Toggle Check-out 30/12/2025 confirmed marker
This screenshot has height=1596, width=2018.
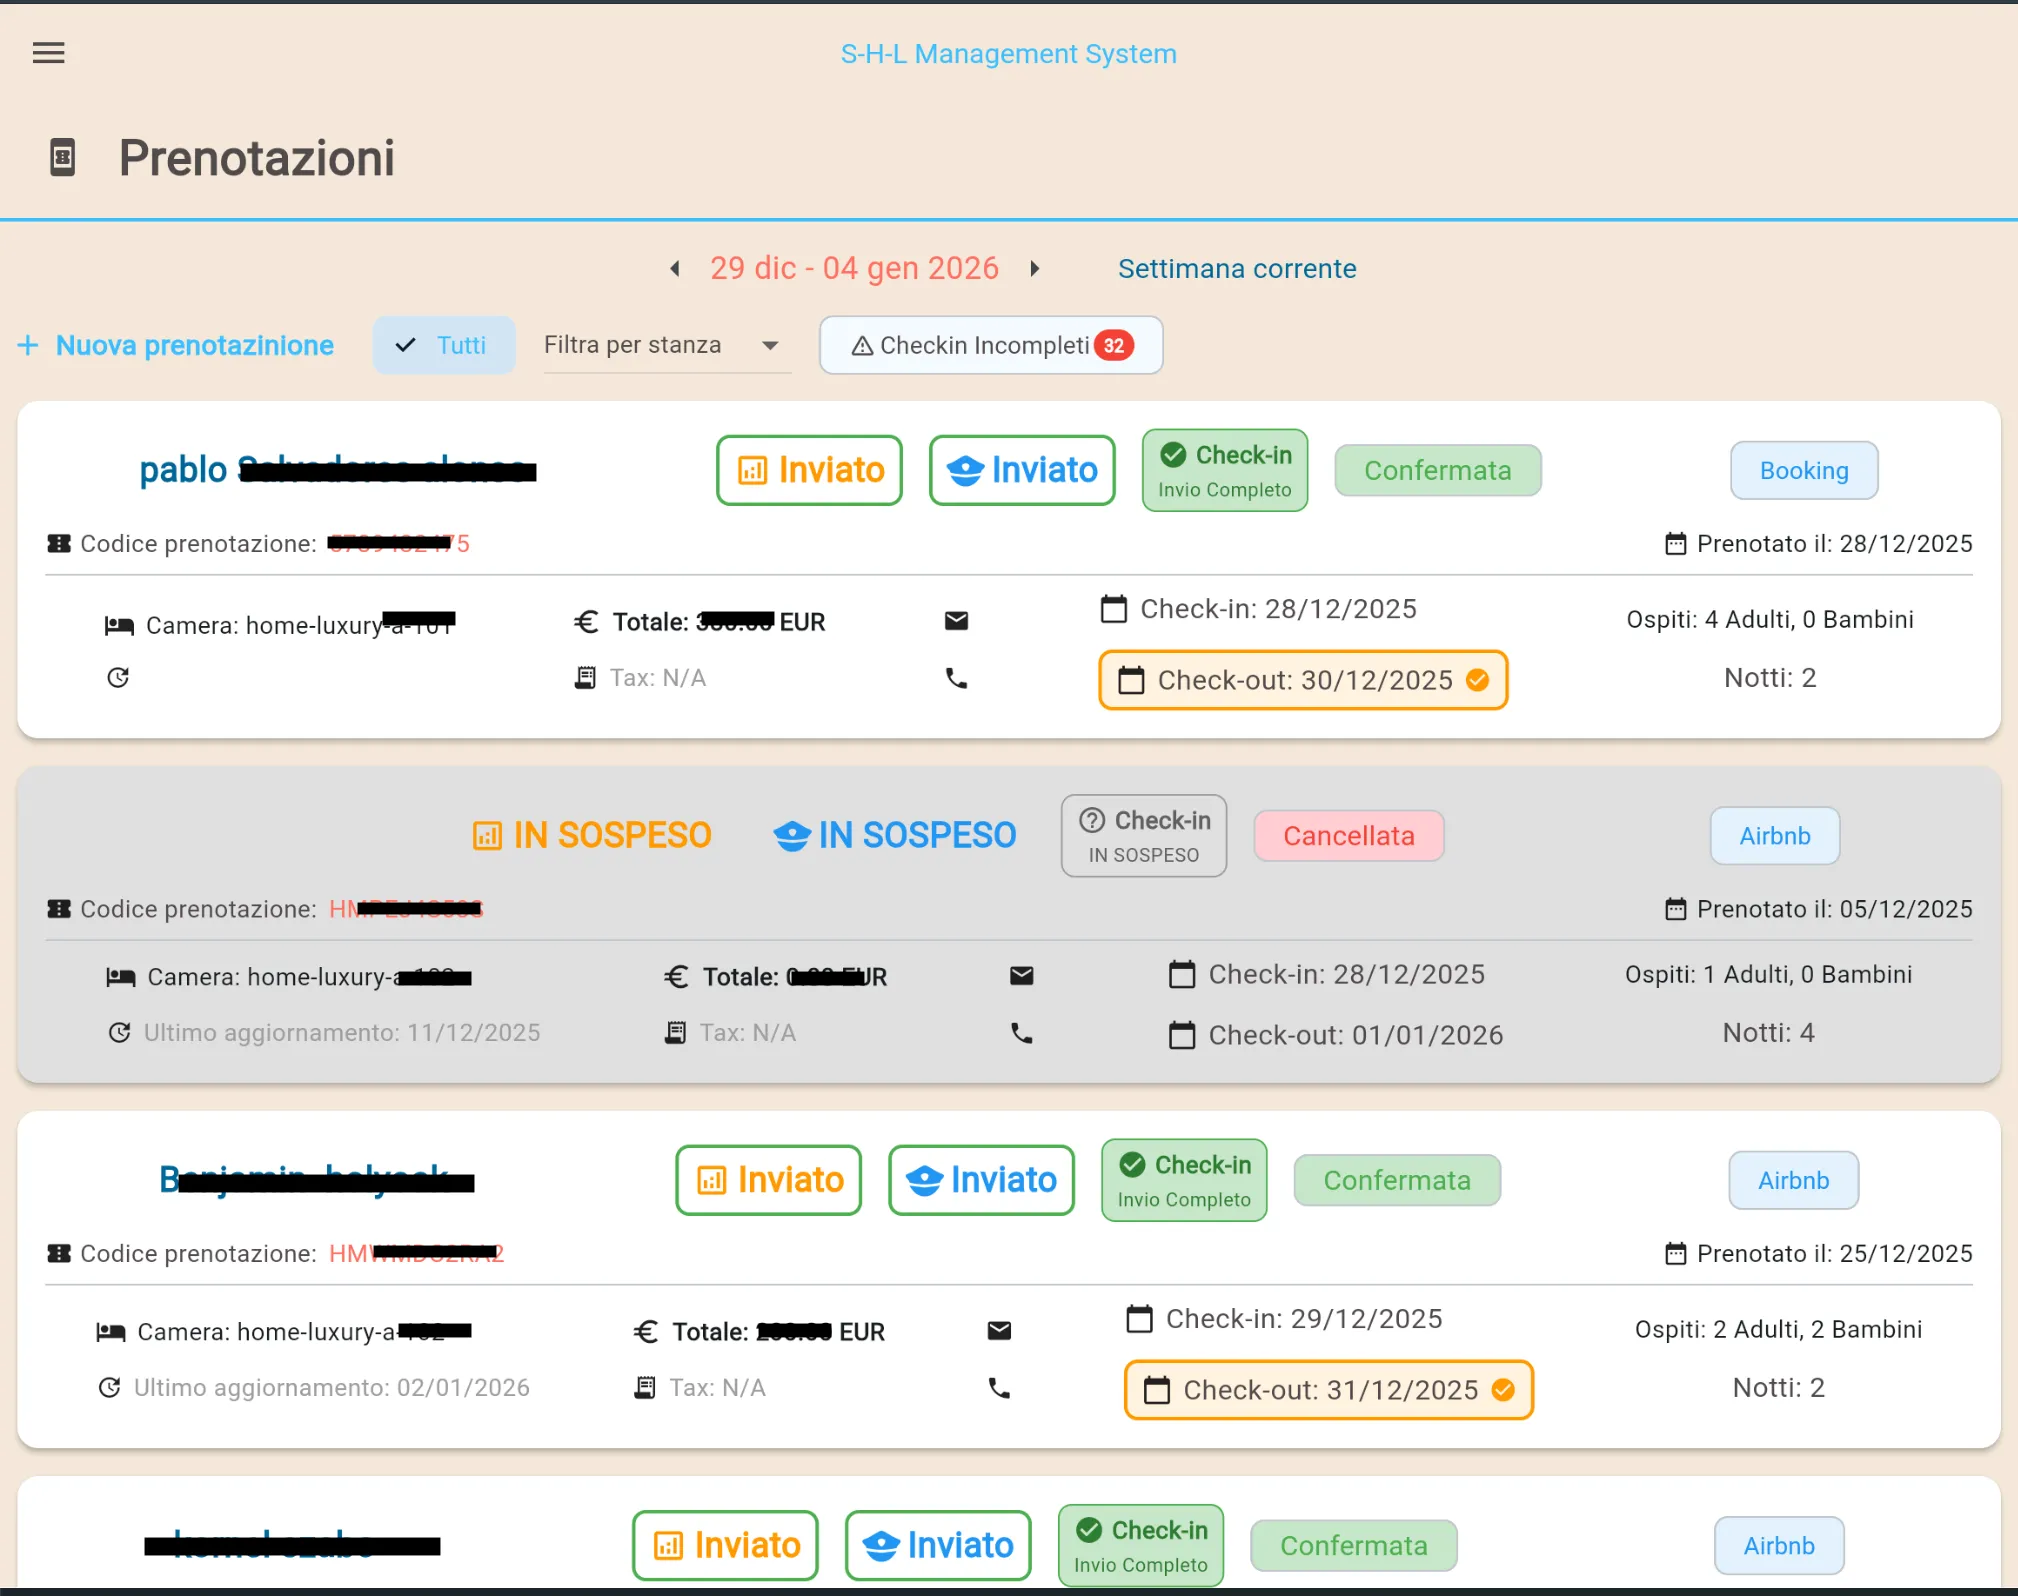tap(1477, 681)
